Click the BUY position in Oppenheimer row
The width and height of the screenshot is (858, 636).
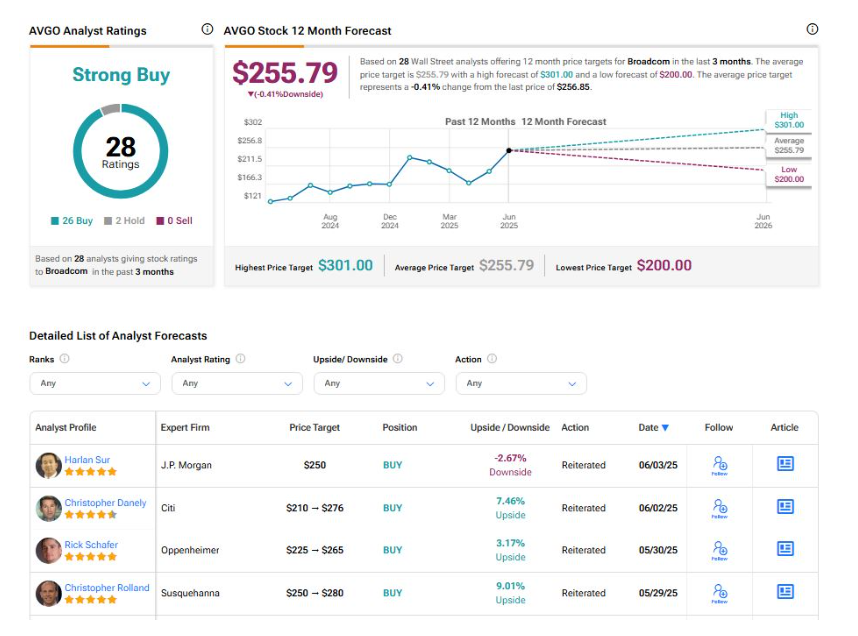pyautogui.click(x=392, y=550)
